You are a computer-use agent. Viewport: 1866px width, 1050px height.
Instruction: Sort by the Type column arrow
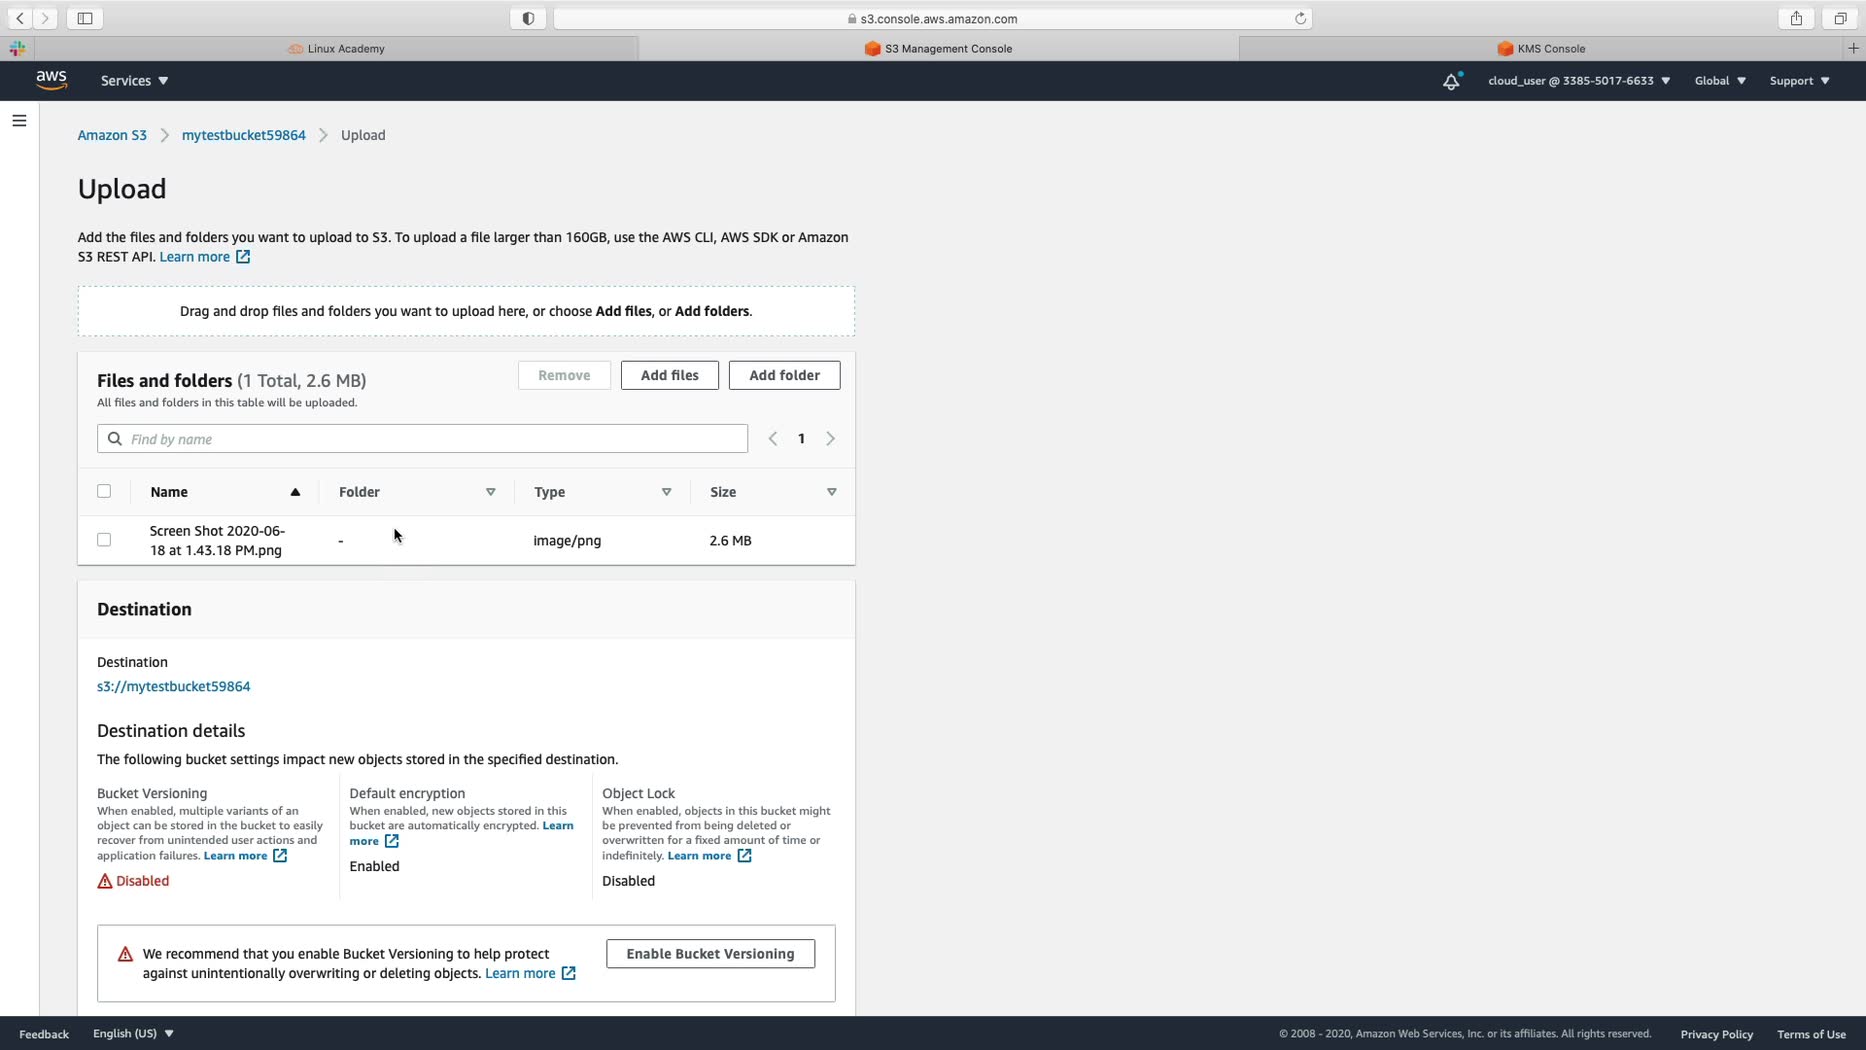point(667,492)
